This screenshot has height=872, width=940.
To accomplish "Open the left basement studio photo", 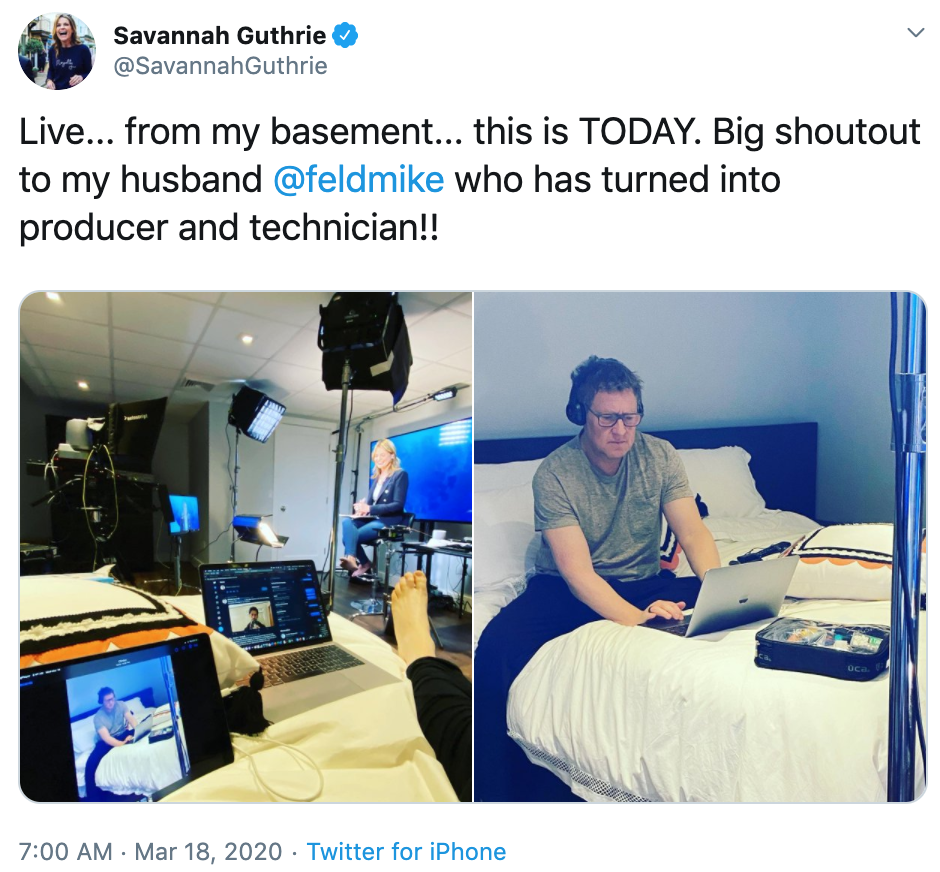I will (245, 546).
